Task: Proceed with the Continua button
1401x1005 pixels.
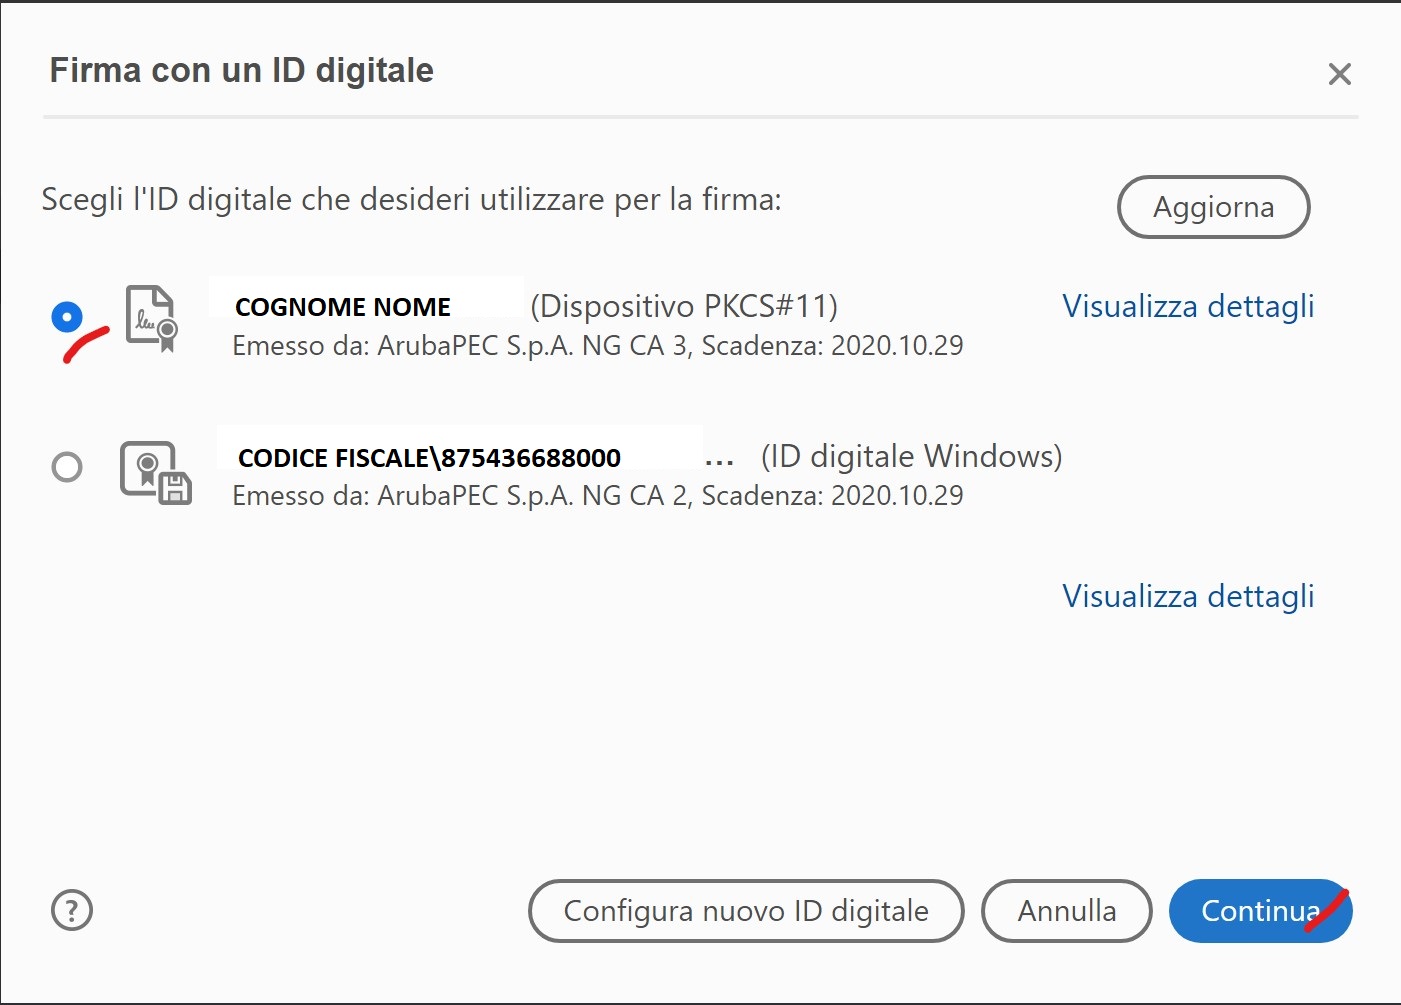Action: point(1260,911)
